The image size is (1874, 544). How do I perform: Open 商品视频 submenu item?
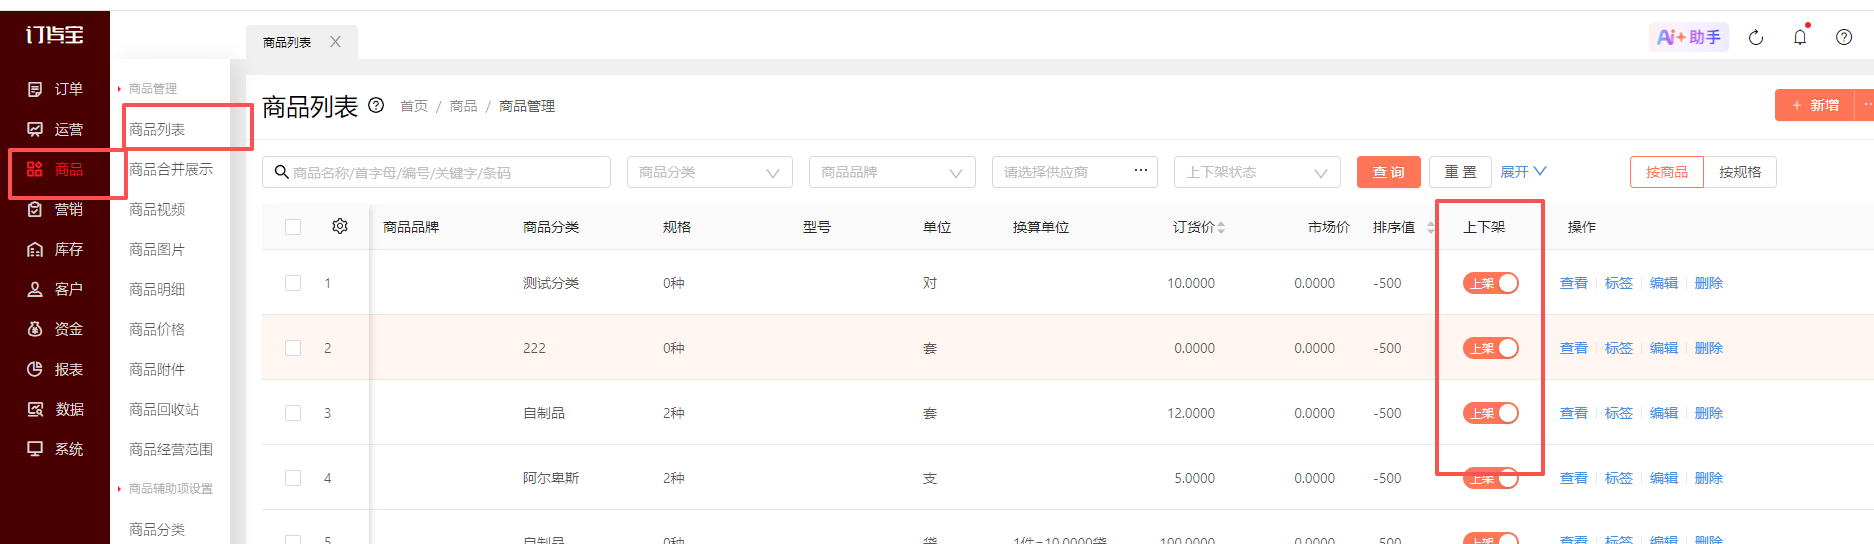(157, 209)
